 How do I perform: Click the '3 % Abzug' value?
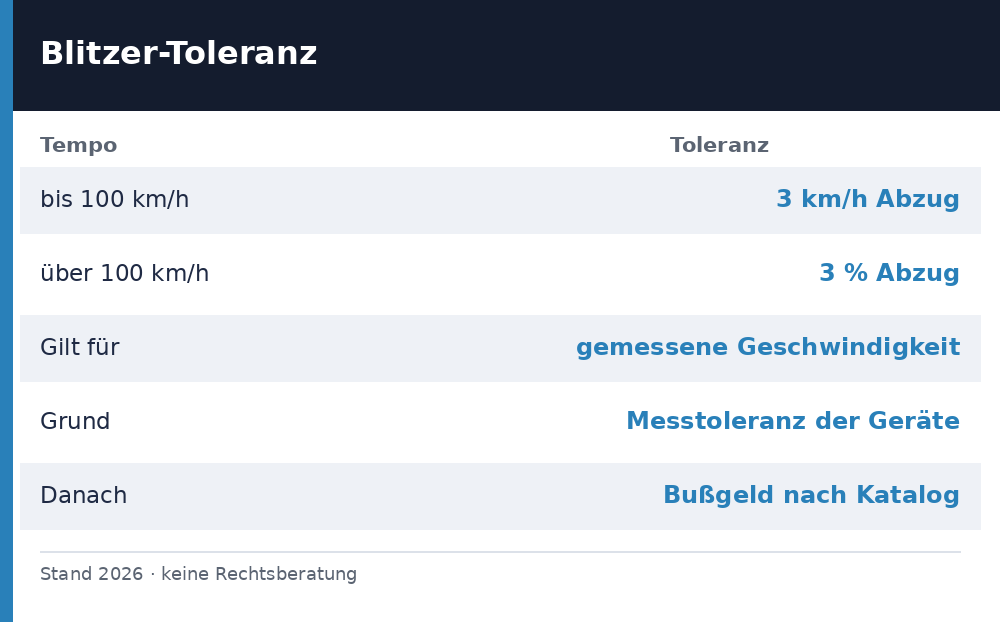889,274
